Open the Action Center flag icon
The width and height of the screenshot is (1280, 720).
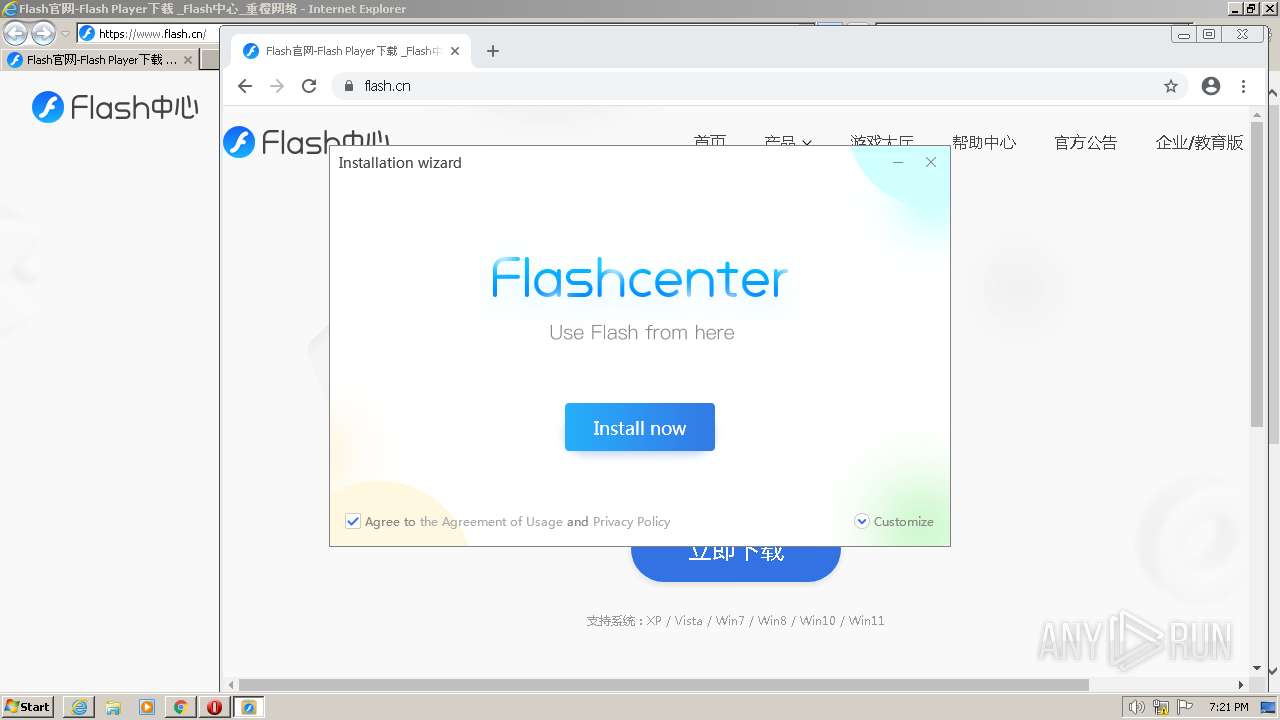pyautogui.click(x=1185, y=707)
